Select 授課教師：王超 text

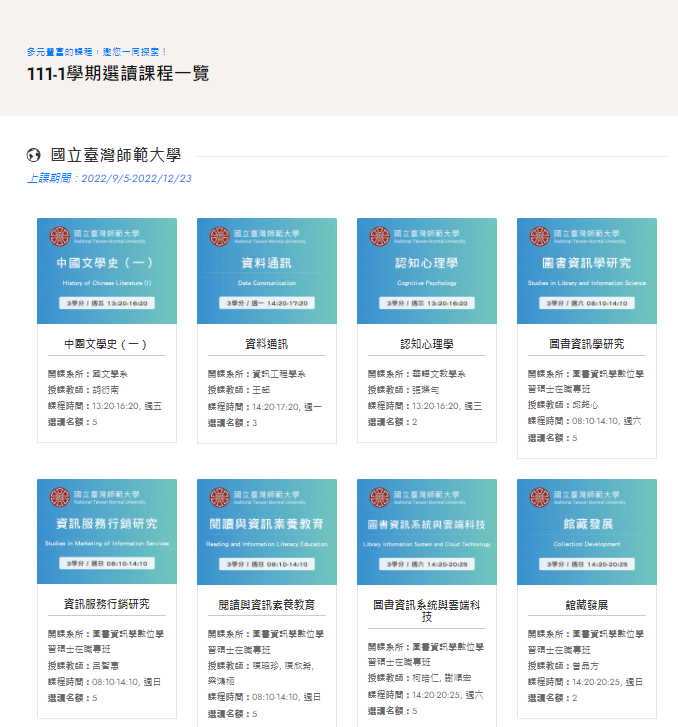(239, 390)
